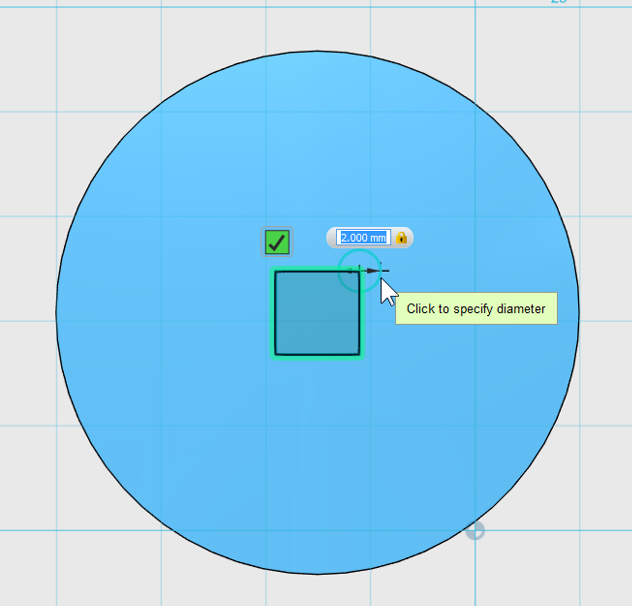Select the highlighted square face
632x606 pixels.
point(317,313)
